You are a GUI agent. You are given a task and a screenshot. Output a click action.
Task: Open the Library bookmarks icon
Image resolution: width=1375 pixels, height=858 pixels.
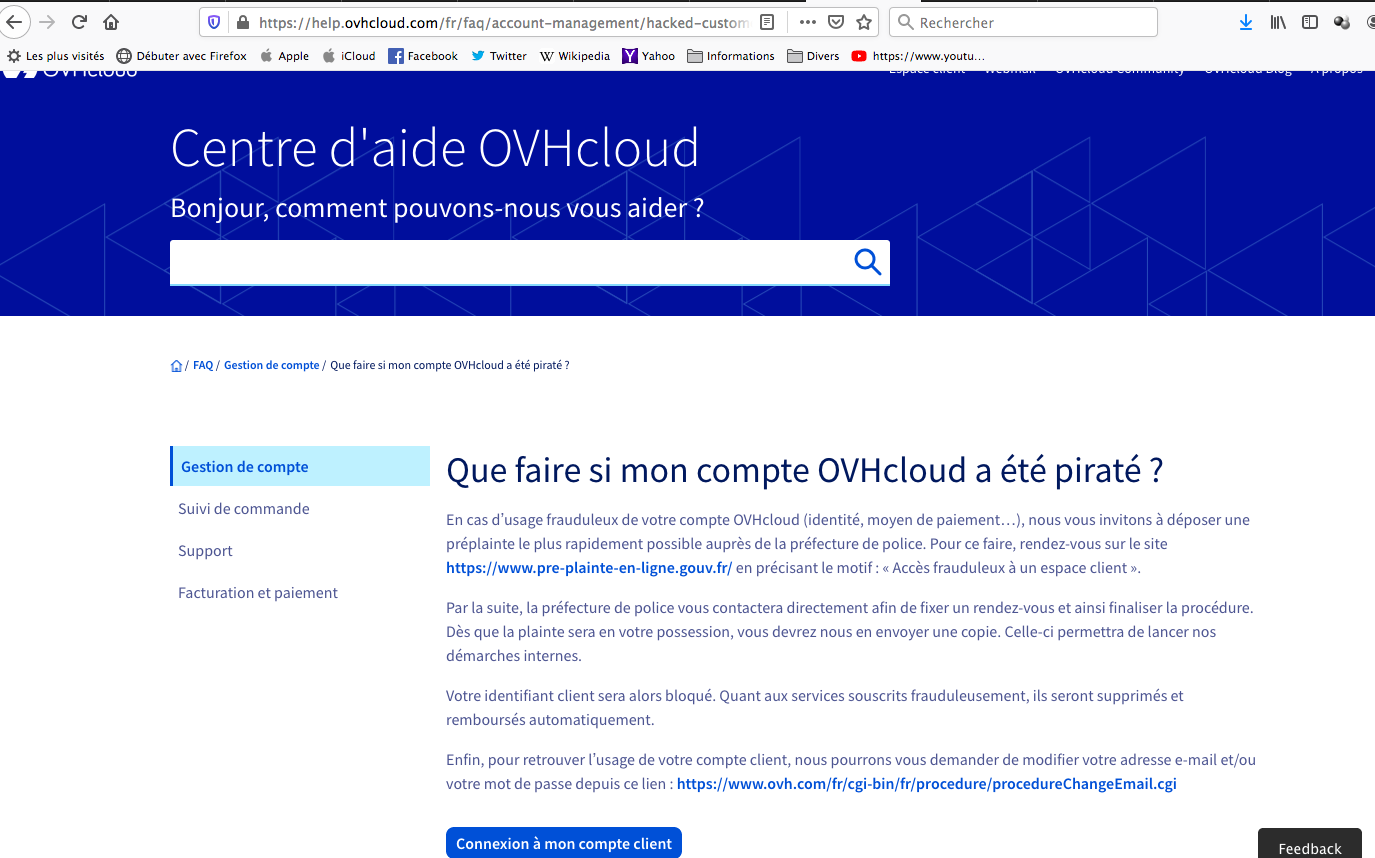tap(1278, 22)
